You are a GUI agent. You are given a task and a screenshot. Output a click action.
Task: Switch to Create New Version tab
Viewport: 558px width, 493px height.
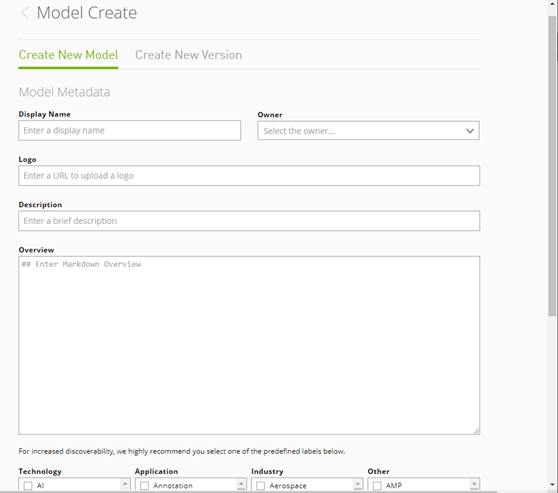tap(188, 55)
